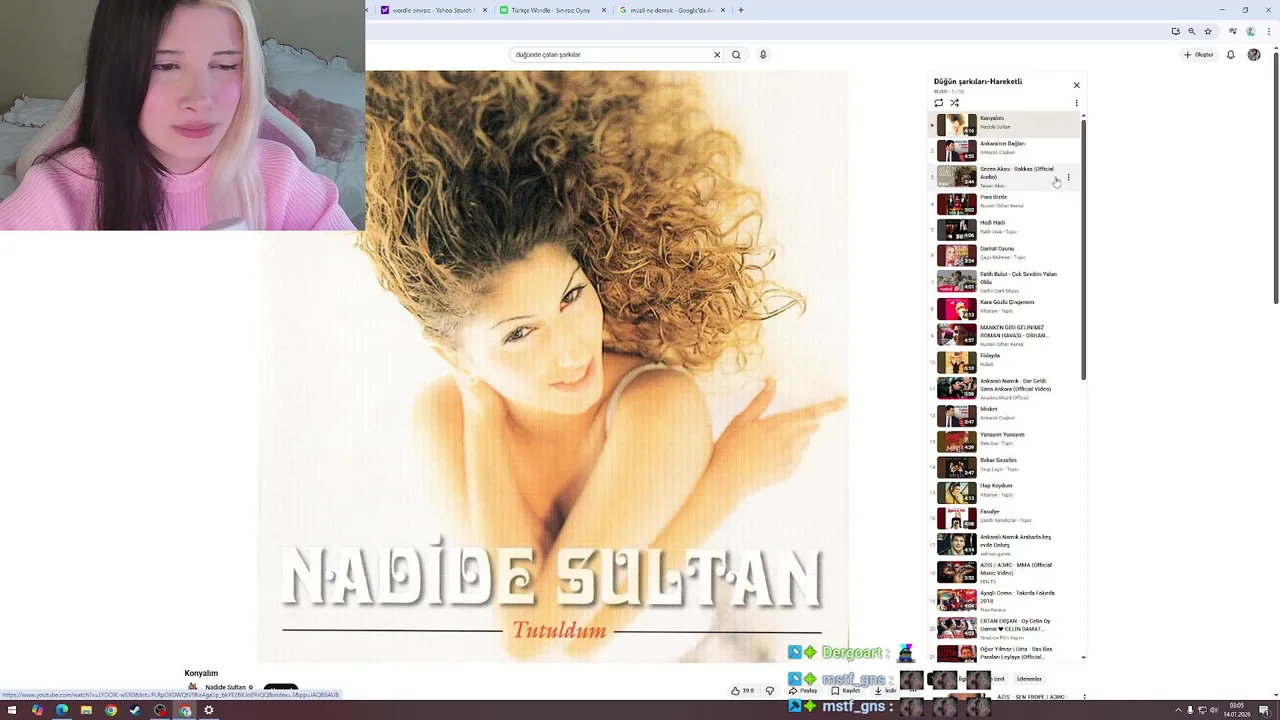Click the magnifier search button
The width and height of the screenshot is (1280, 720).
(x=736, y=55)
